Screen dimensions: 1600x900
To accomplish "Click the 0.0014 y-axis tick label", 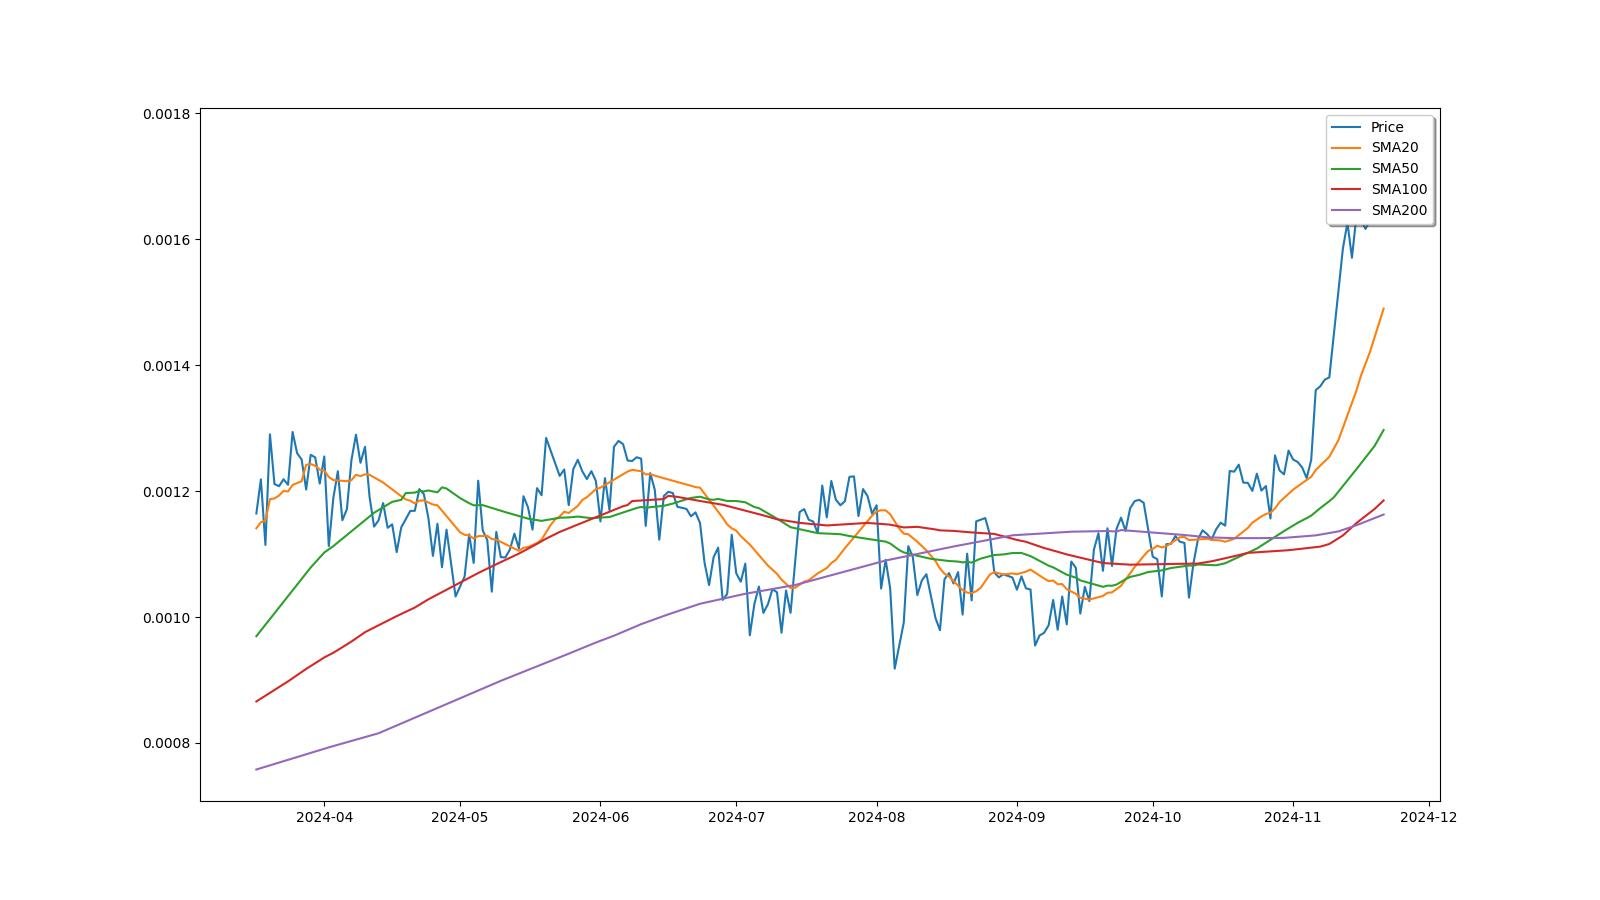I will click(x=166, y=366).
